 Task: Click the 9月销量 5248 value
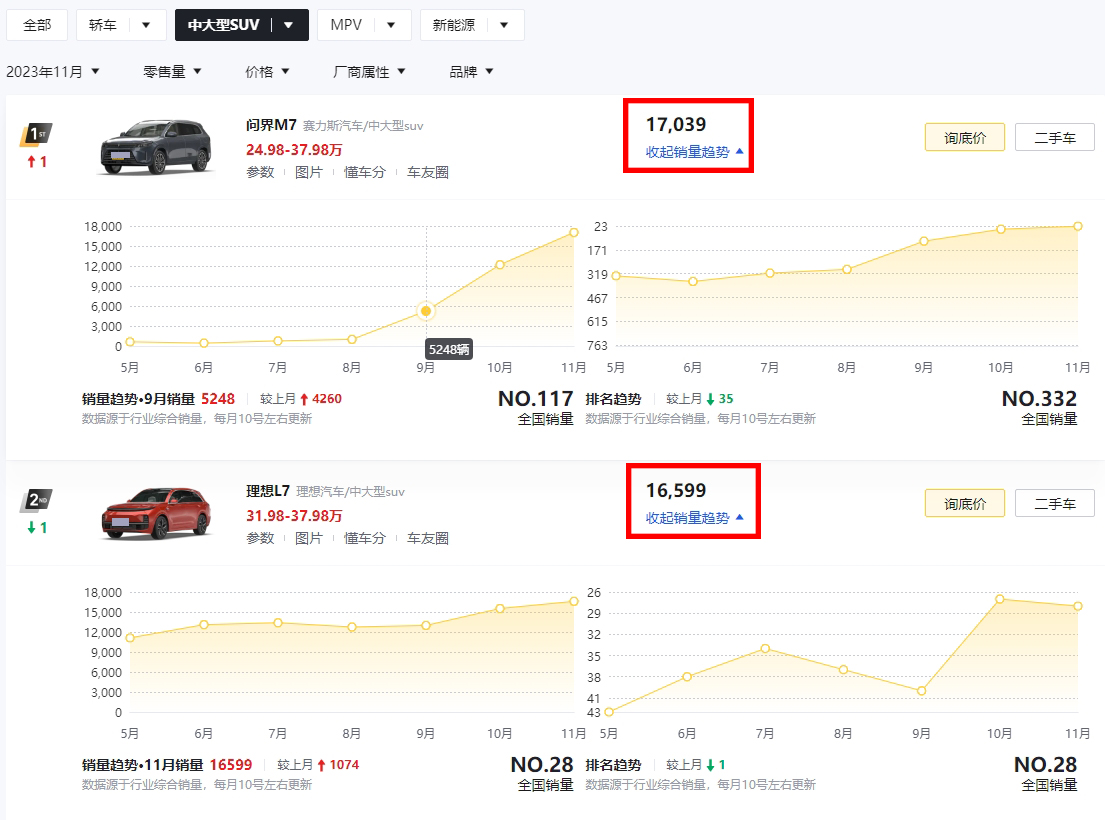pyautogui.click(x=218, y=399)
